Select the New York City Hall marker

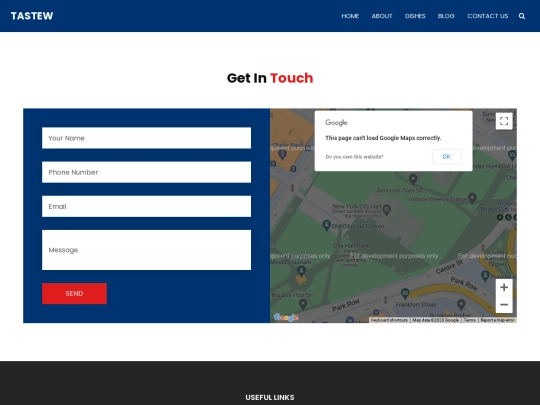click(x=387, y=210)
